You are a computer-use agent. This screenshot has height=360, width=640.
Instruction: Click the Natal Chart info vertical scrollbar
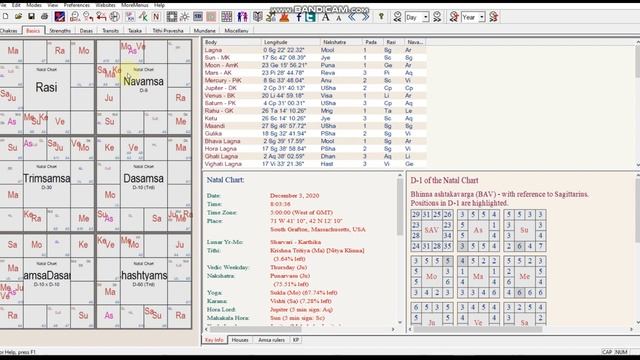coord(400,248)
